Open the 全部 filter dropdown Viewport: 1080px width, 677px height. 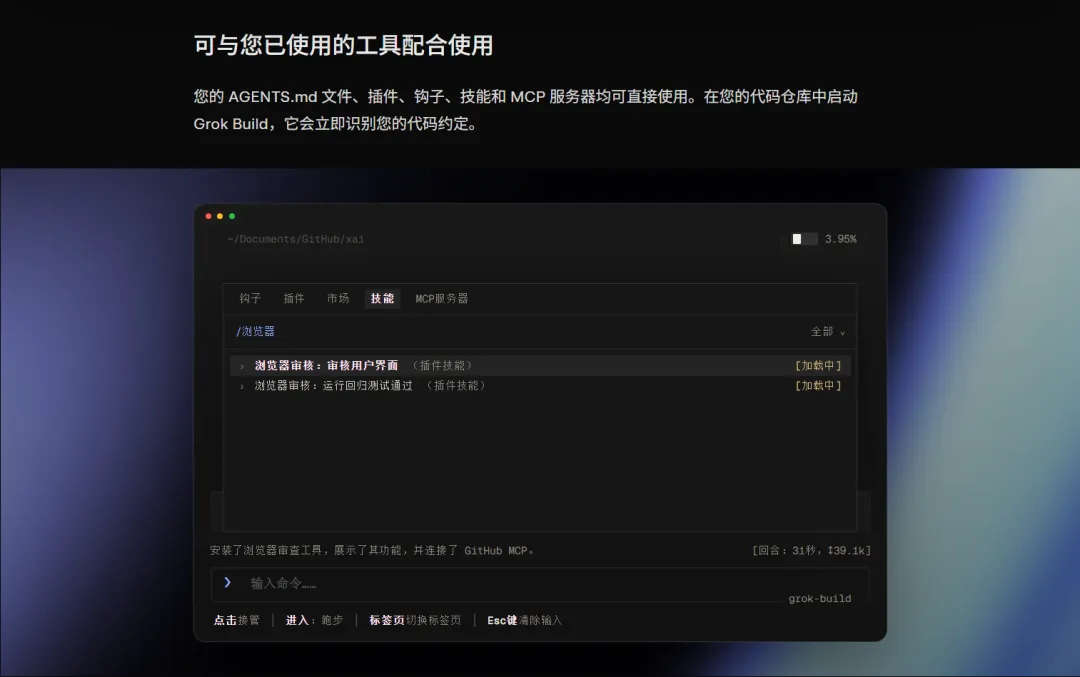tap(827, 332)
